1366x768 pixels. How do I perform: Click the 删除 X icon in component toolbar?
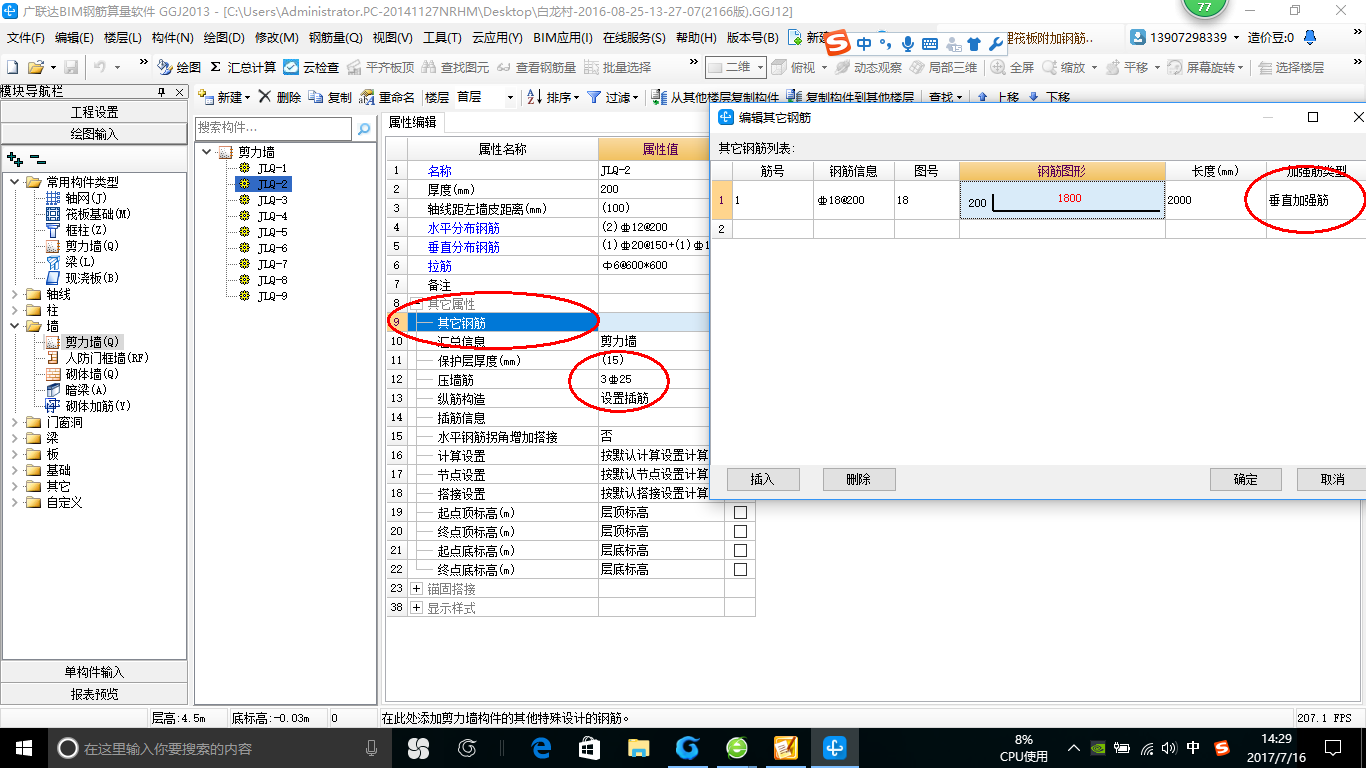265,97
